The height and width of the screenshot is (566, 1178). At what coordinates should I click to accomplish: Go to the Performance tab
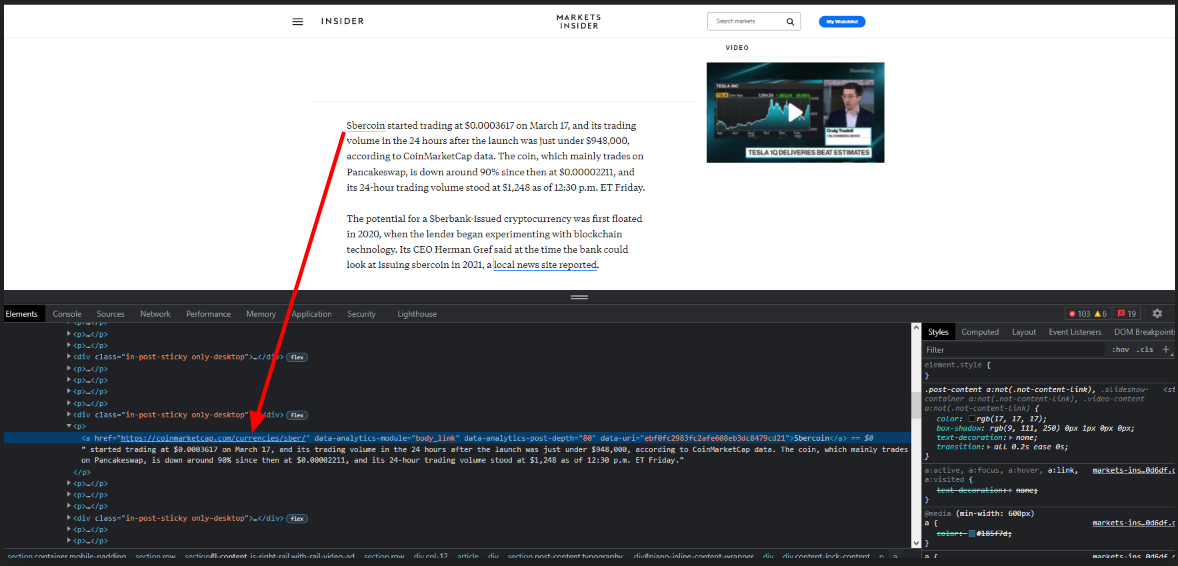208,313
